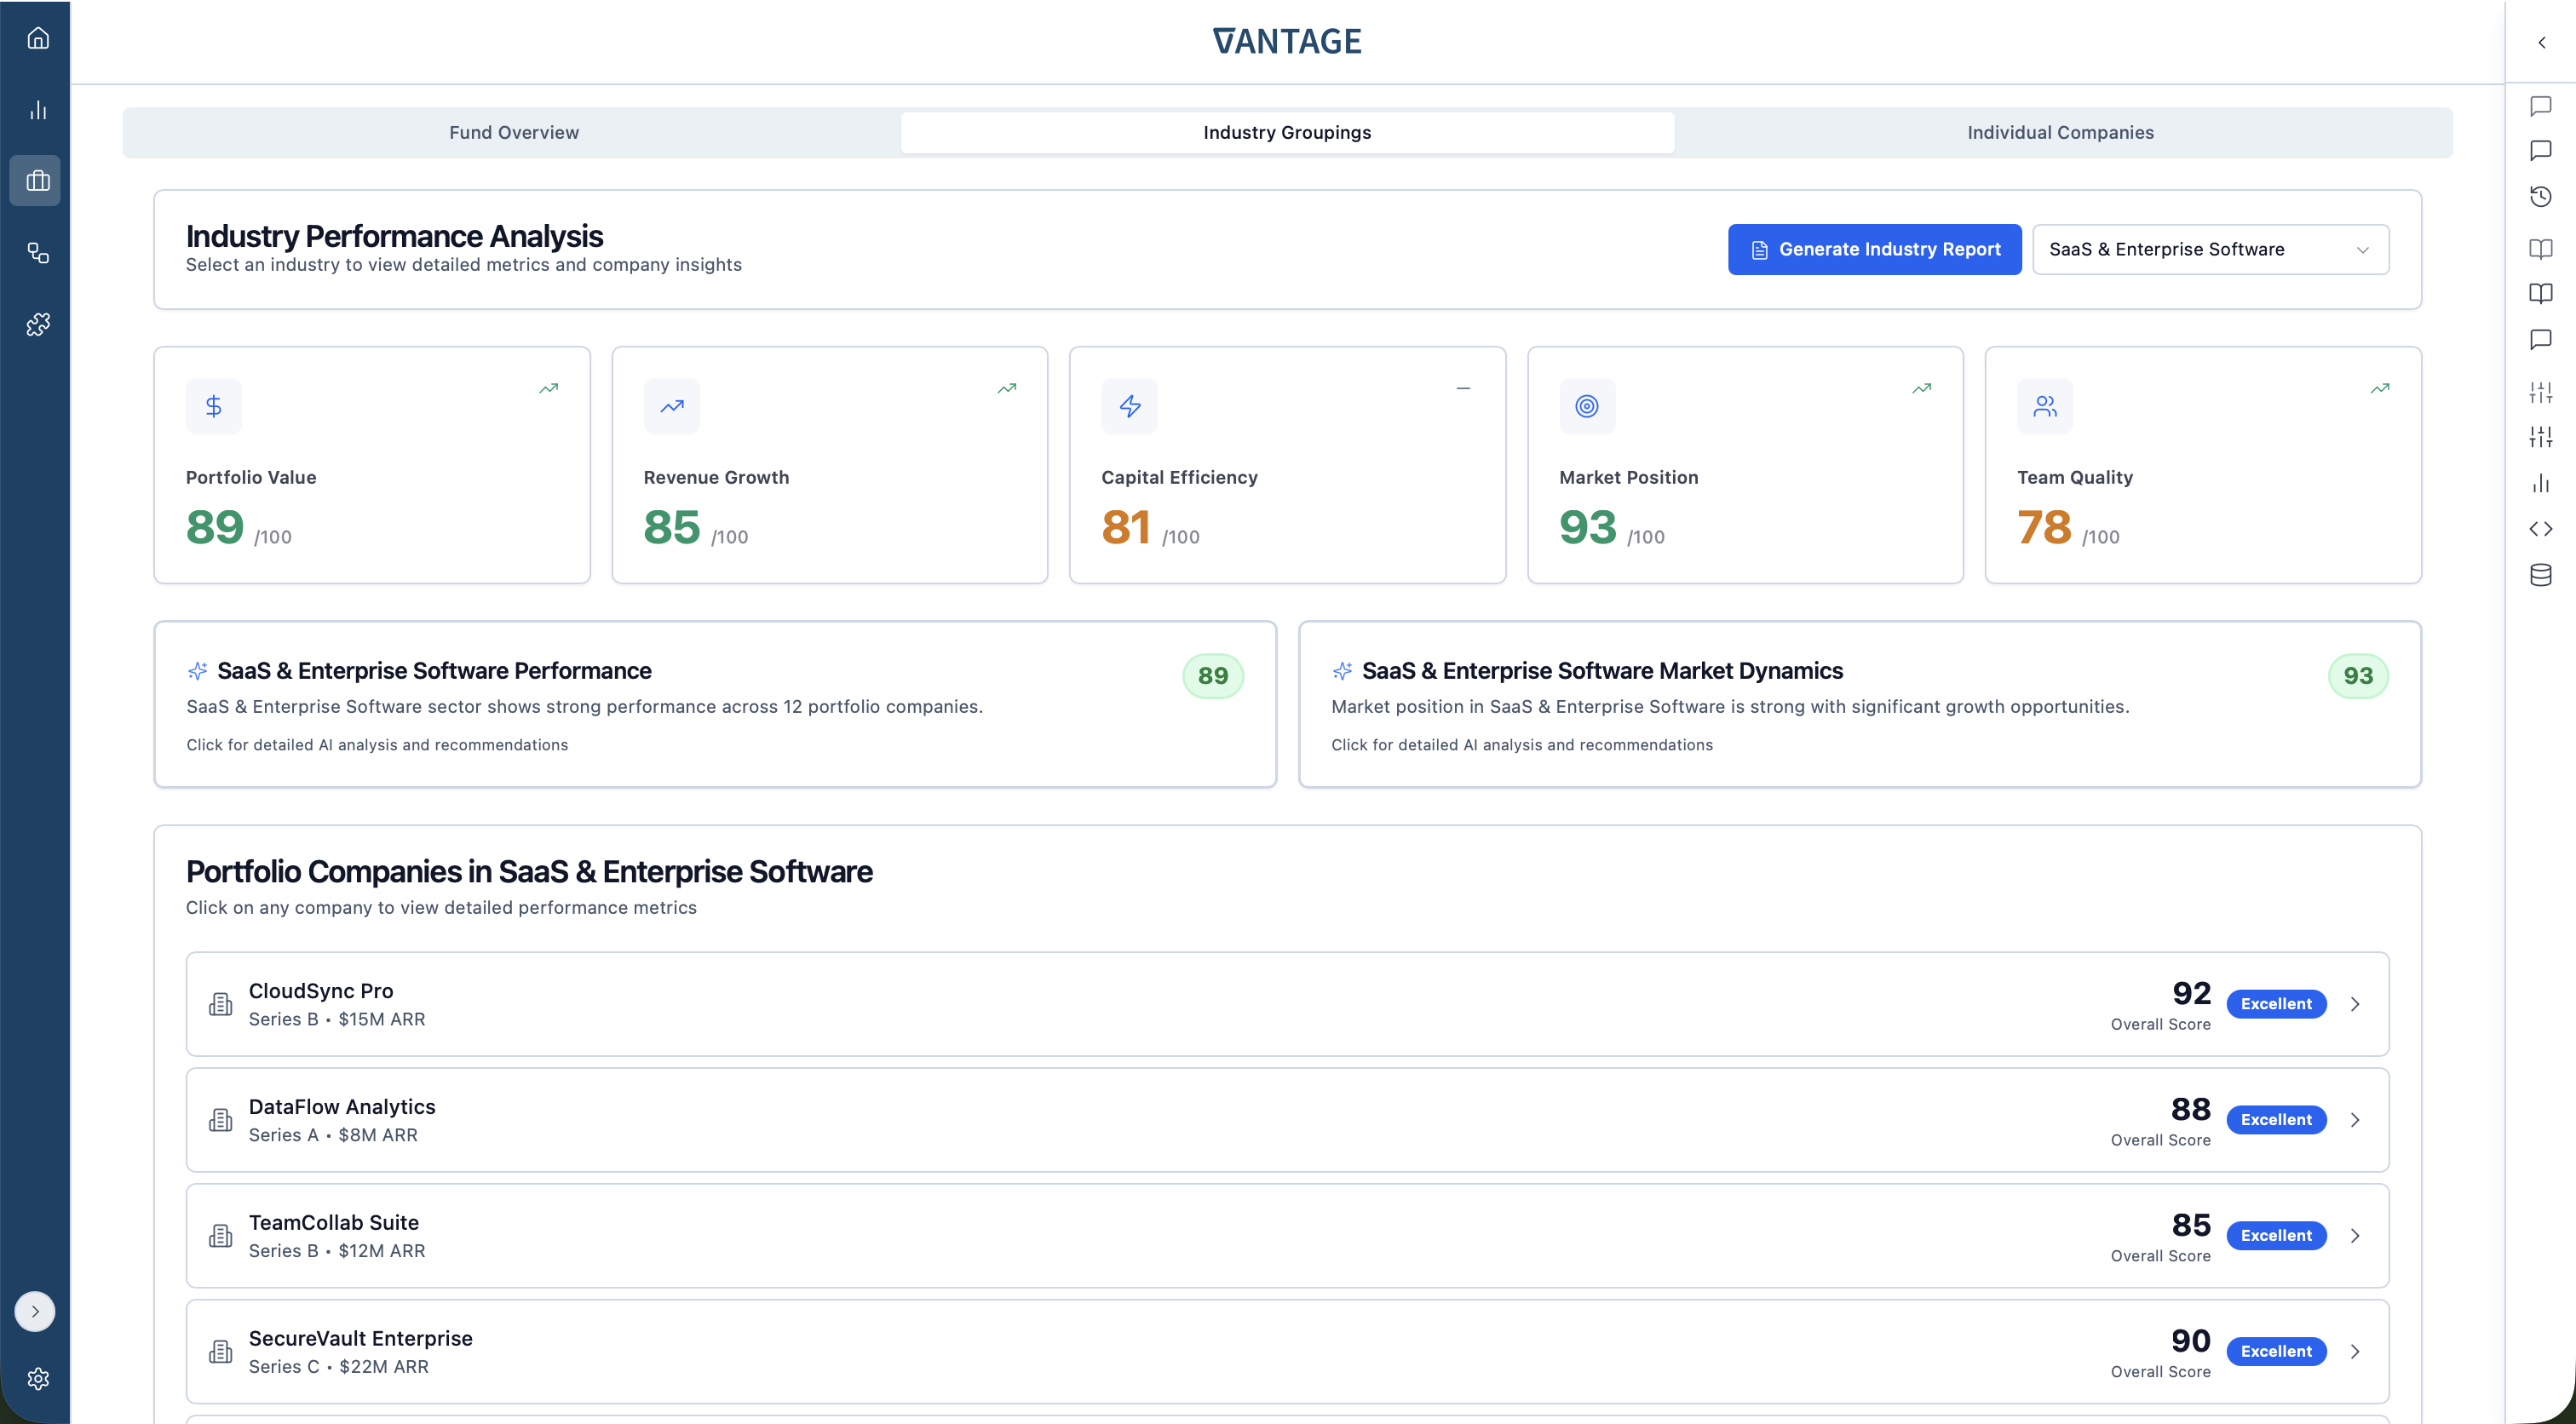Click the documentation book icon in right panel

[2541, 249]
